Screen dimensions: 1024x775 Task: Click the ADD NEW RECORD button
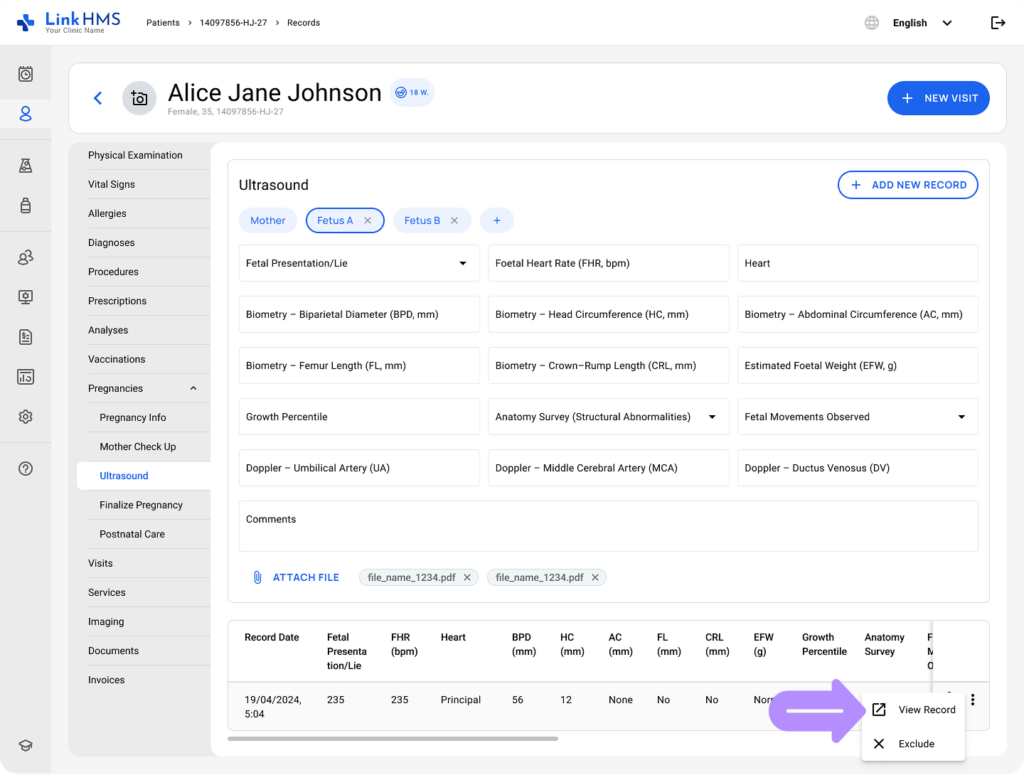point(907,185)
